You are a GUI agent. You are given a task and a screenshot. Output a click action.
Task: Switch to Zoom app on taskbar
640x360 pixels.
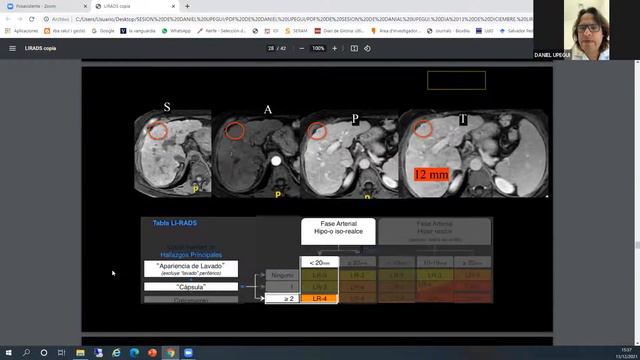pyautogui.click(x=188, y=353)
